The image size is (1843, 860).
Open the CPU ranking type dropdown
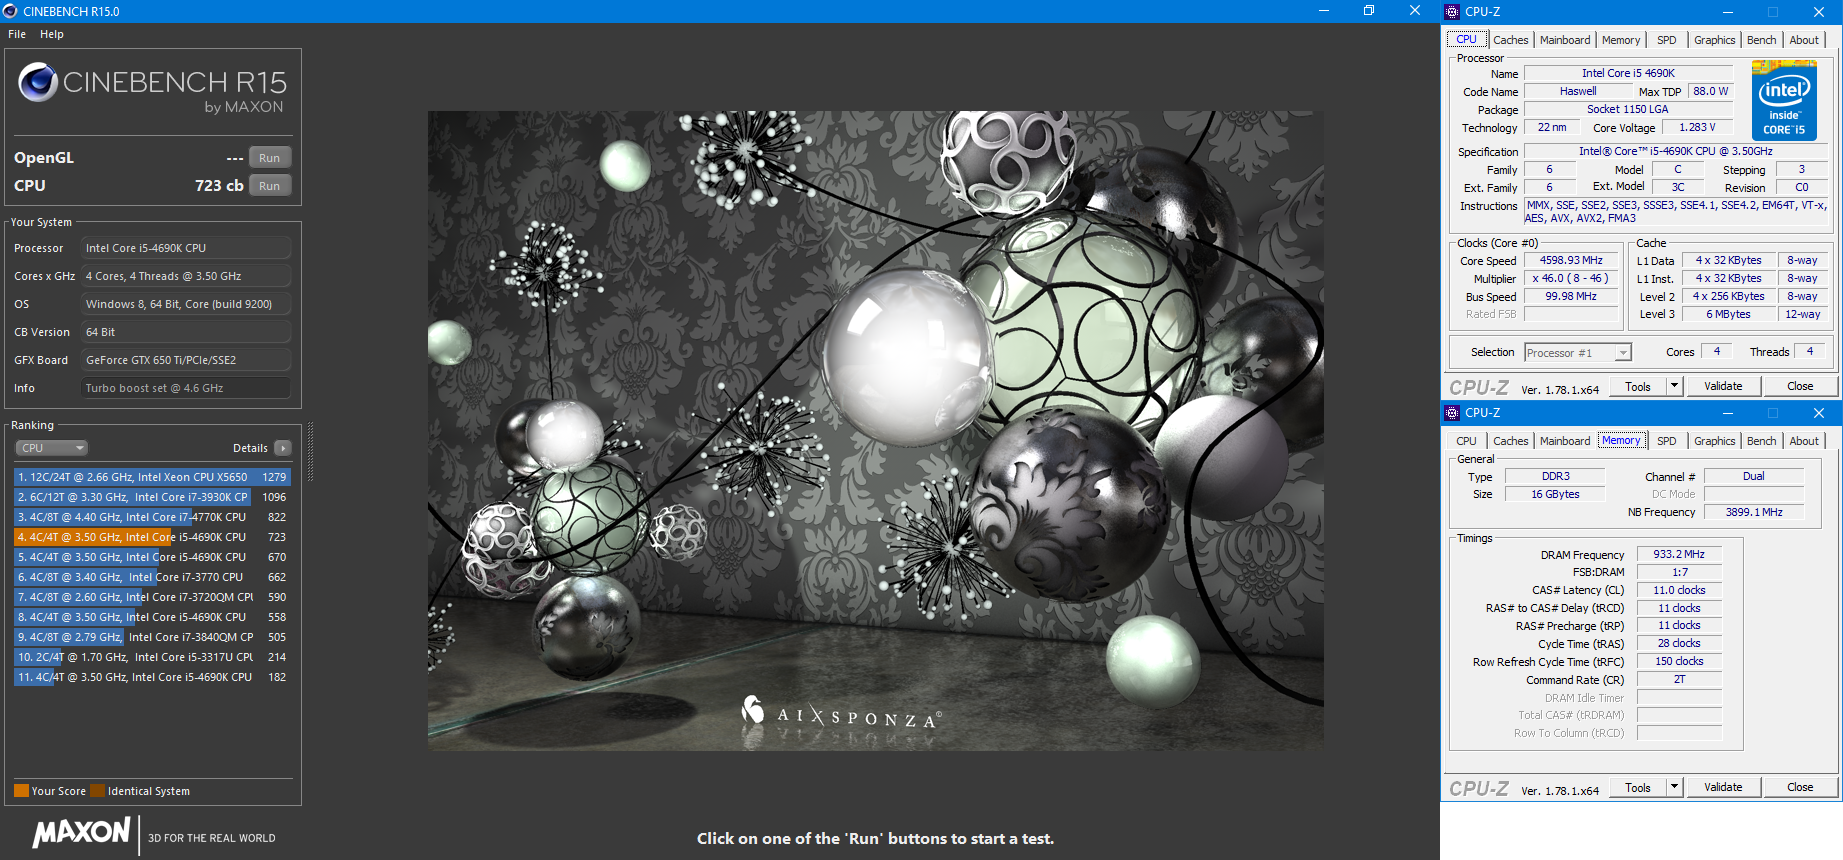[51, 448]
